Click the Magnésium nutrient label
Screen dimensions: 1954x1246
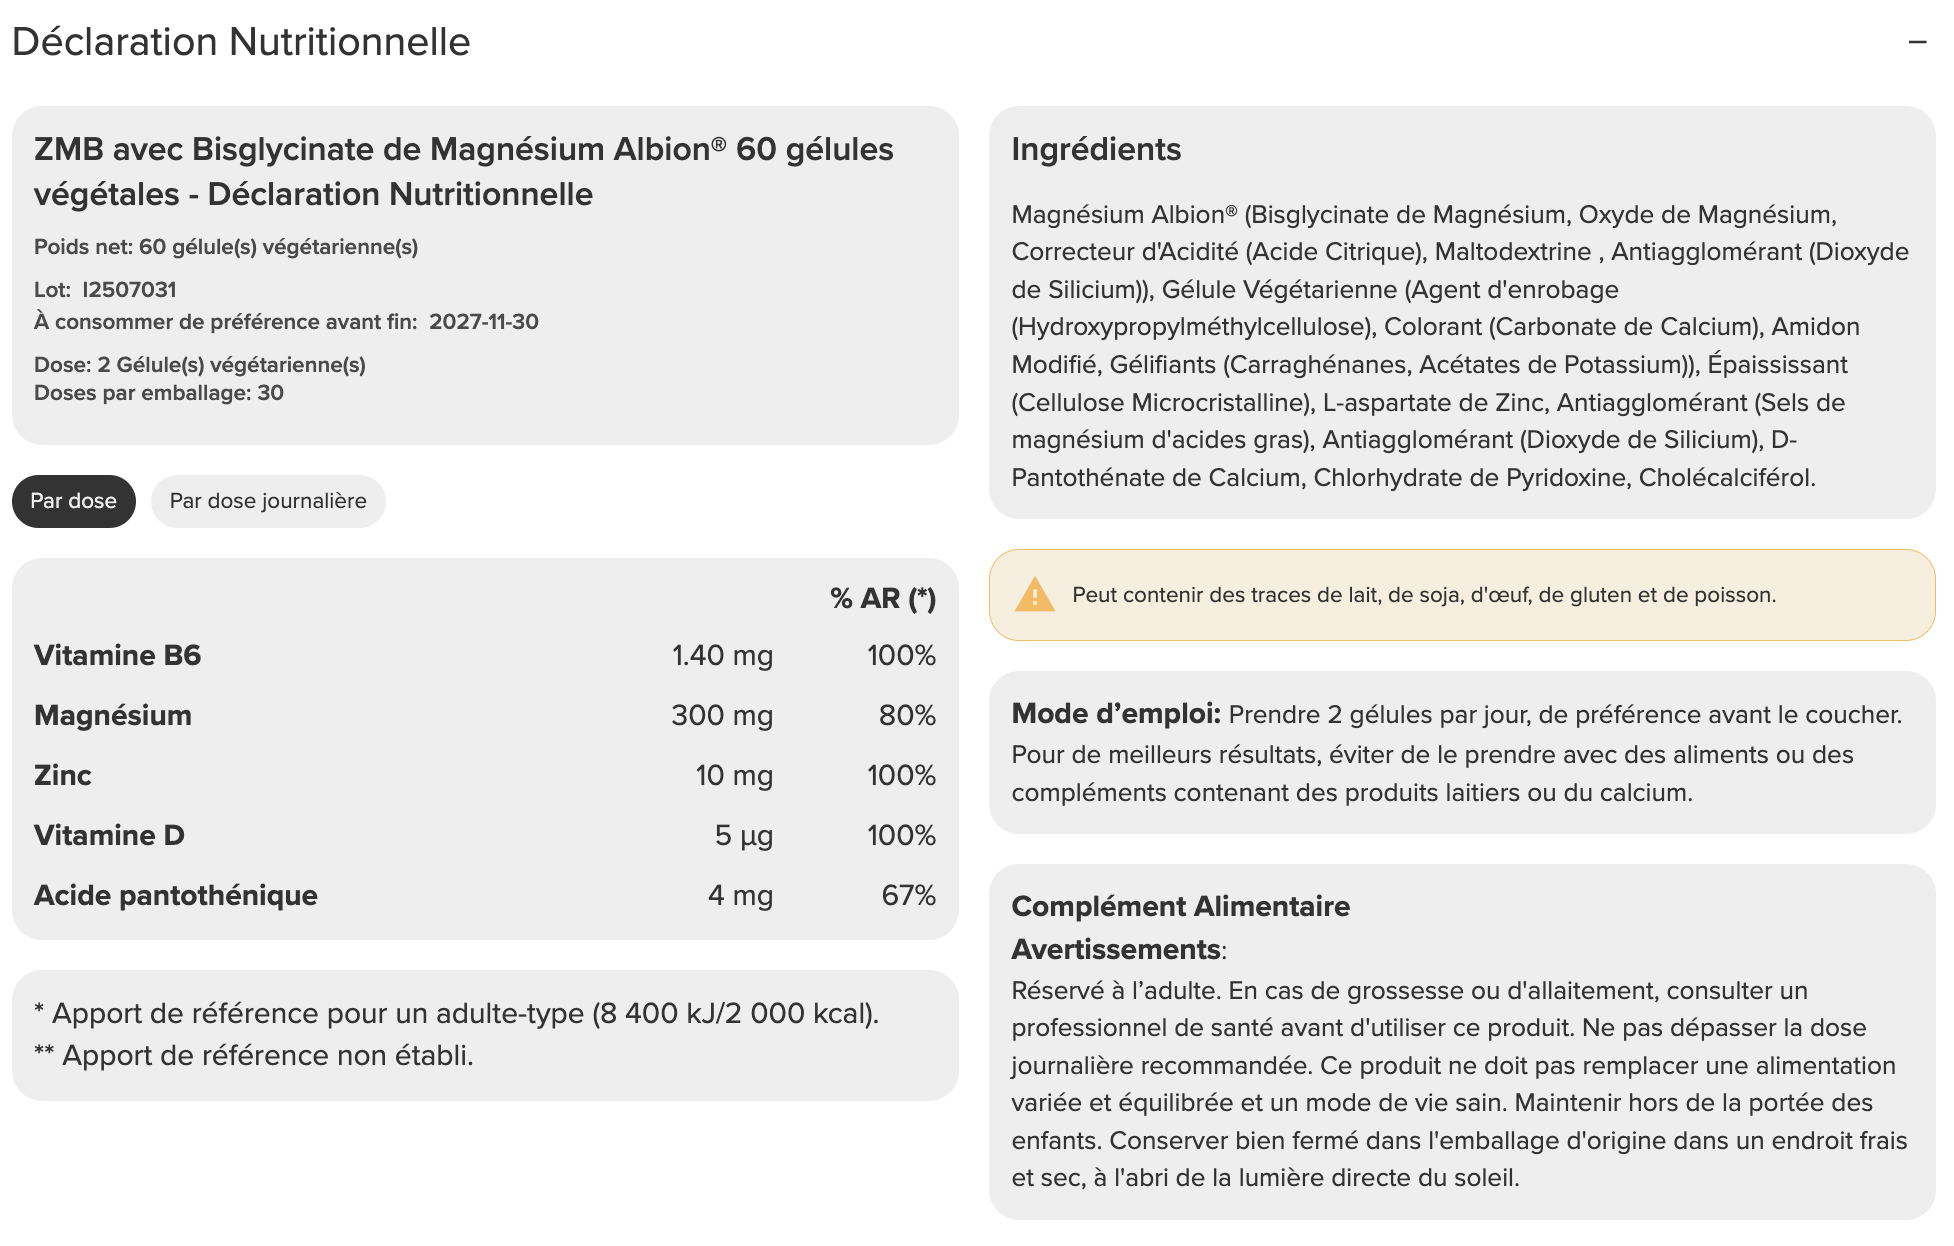pyautogui.click(x=113, y=715)
